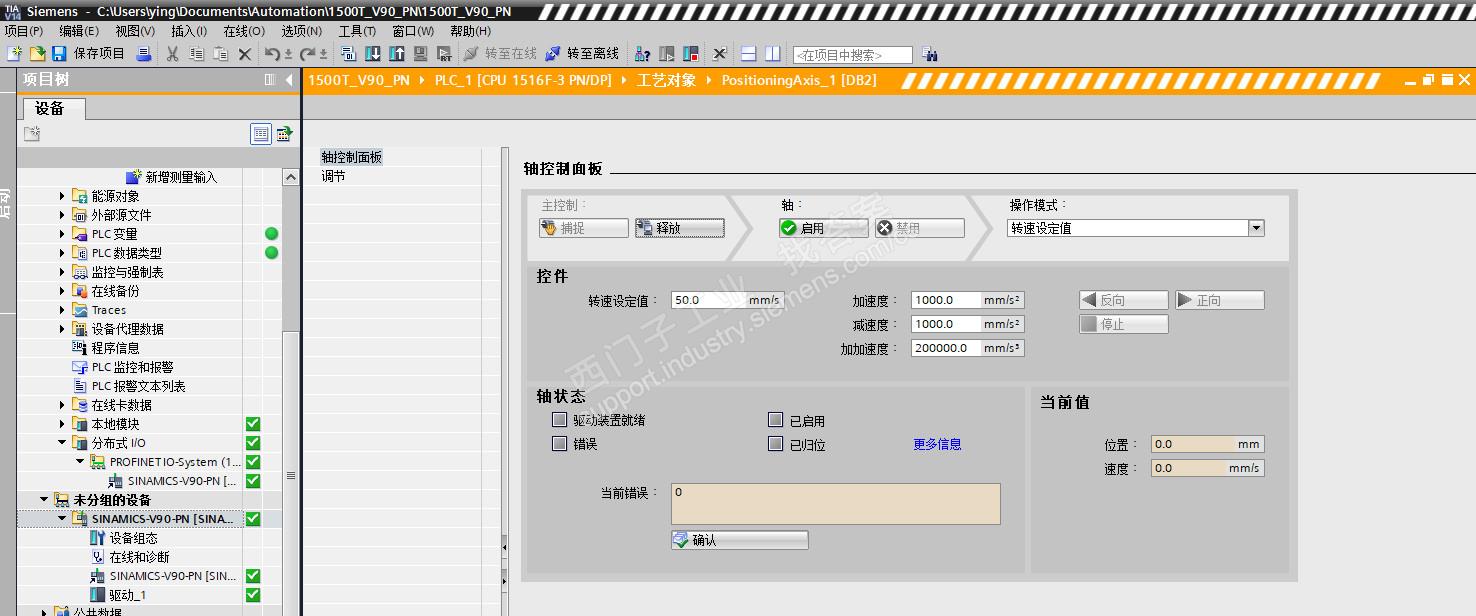
Task: Expand the Traces folder
Action: coord(62,310)
